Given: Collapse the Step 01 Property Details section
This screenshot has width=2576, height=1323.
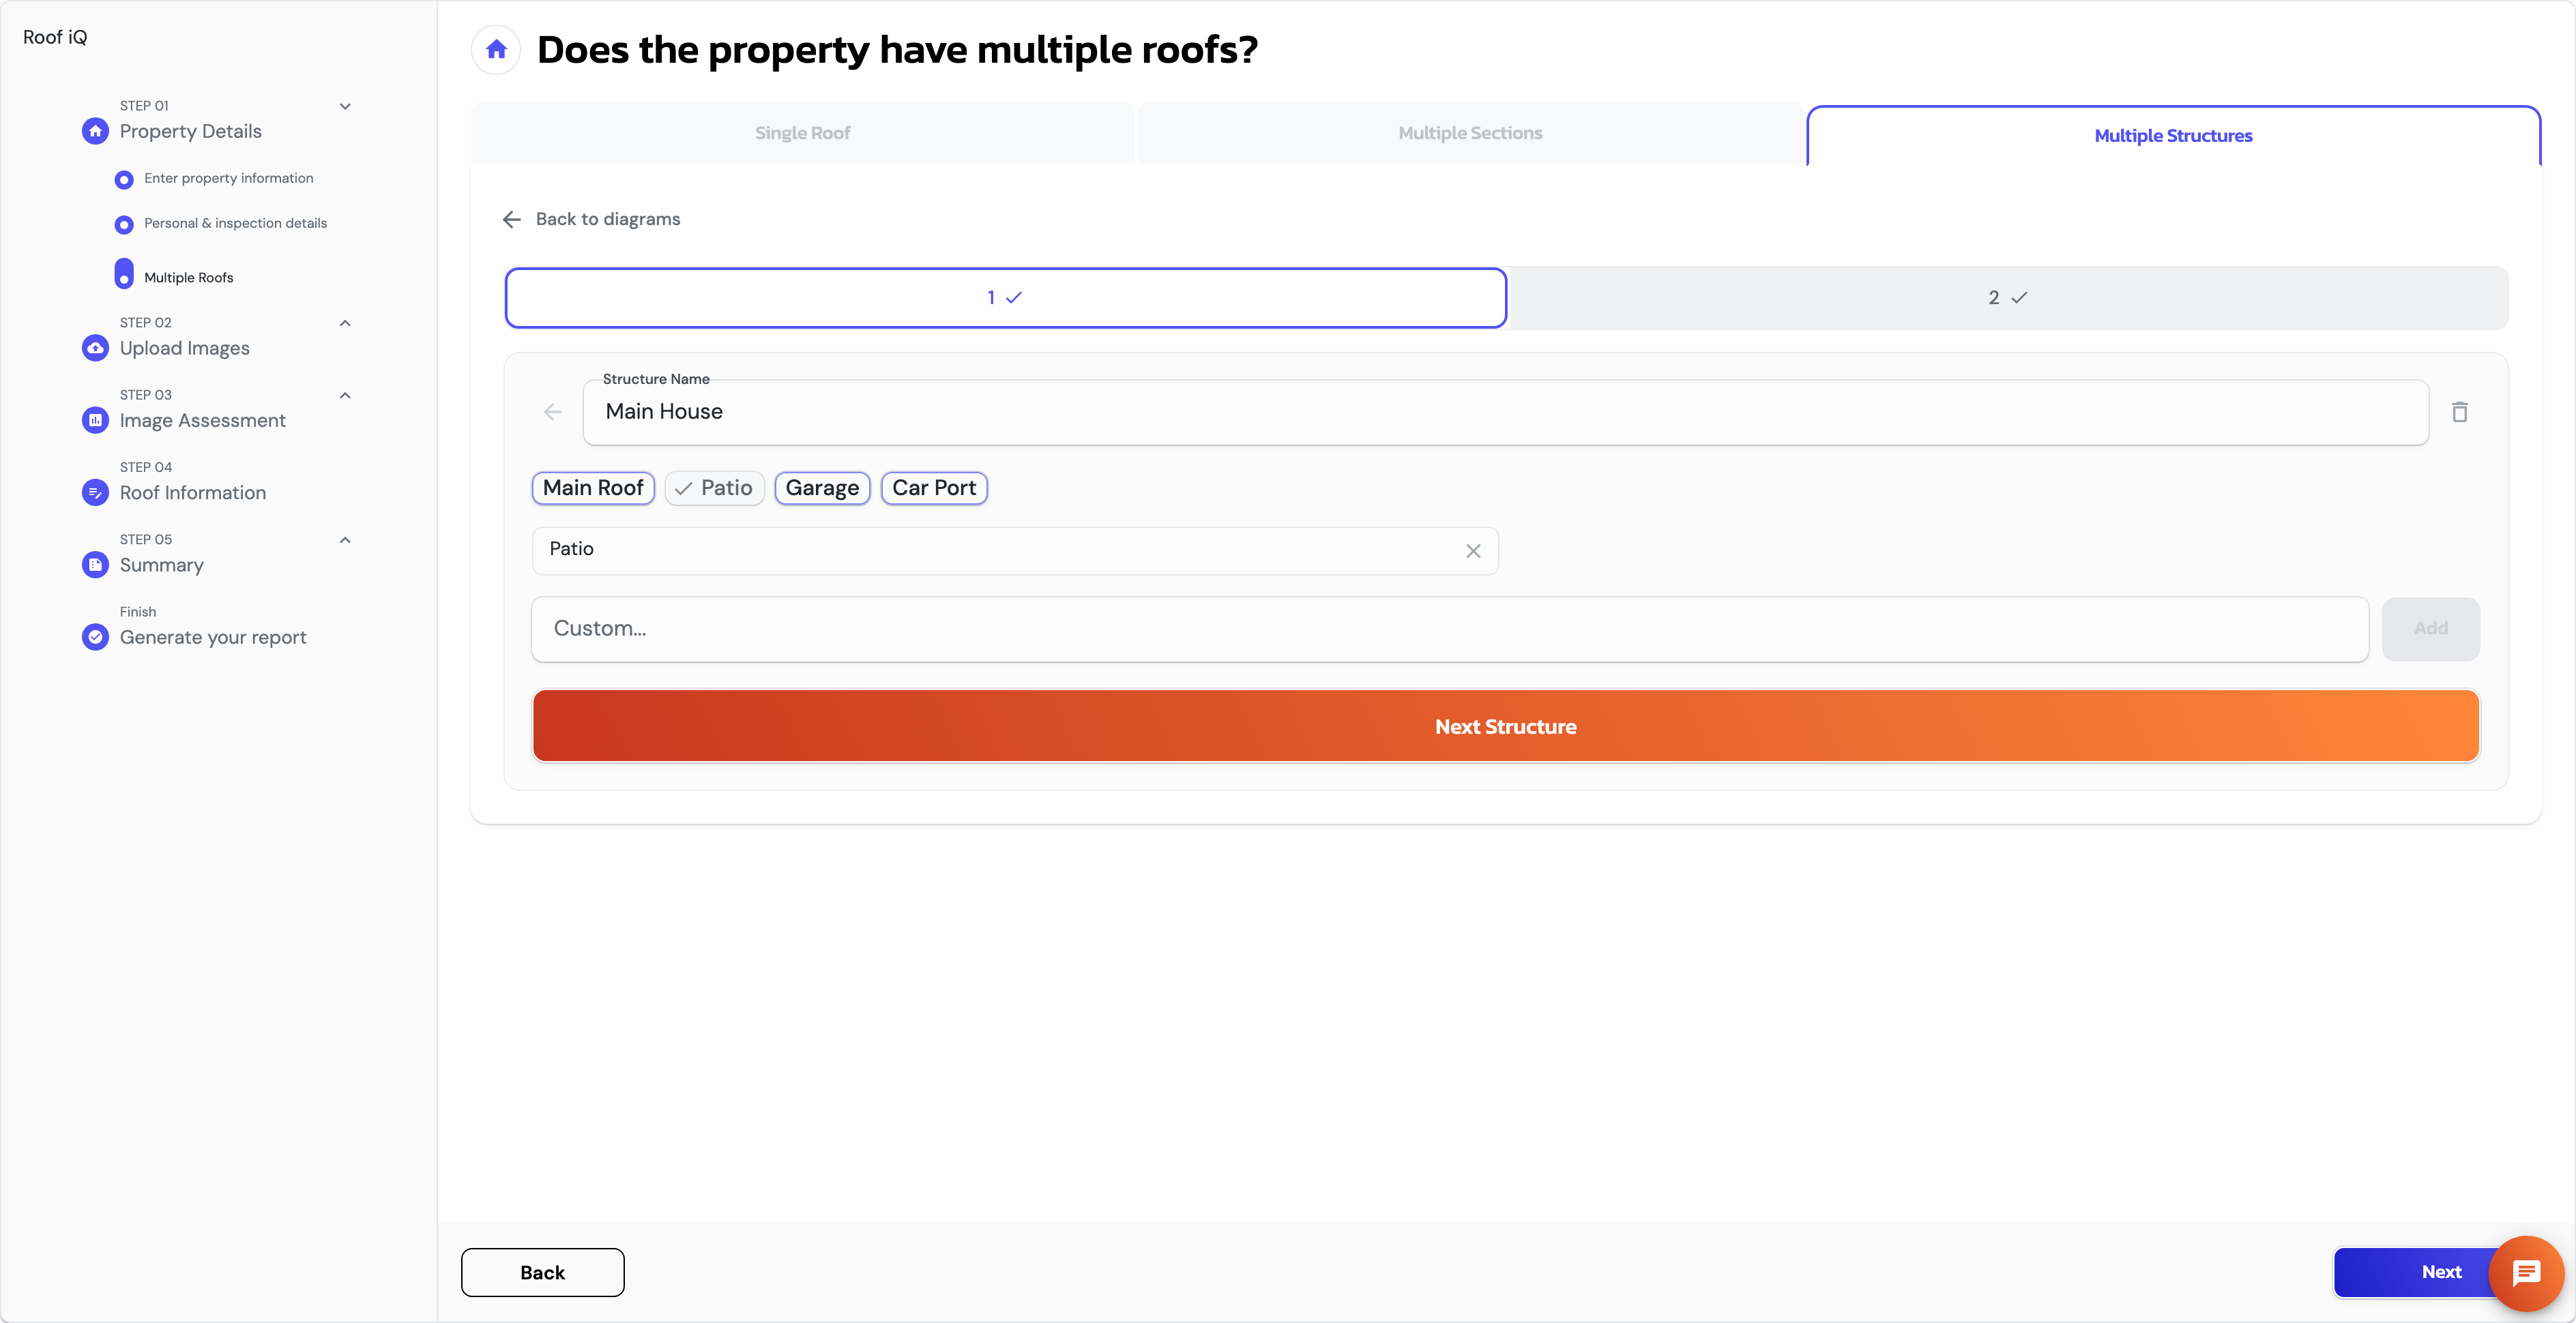Looking at the screenshot, I should pos(345,106).
